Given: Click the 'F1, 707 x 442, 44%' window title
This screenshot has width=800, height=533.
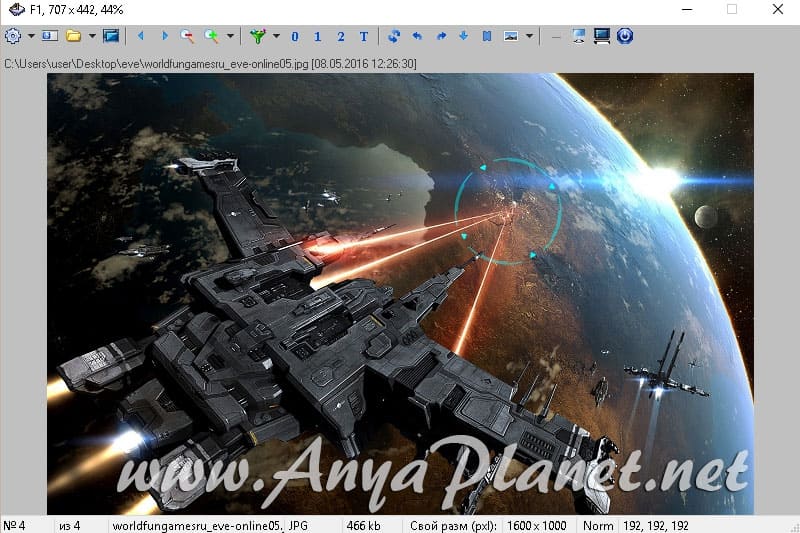Looking at the screenshot, I should (x=77, y=10).
